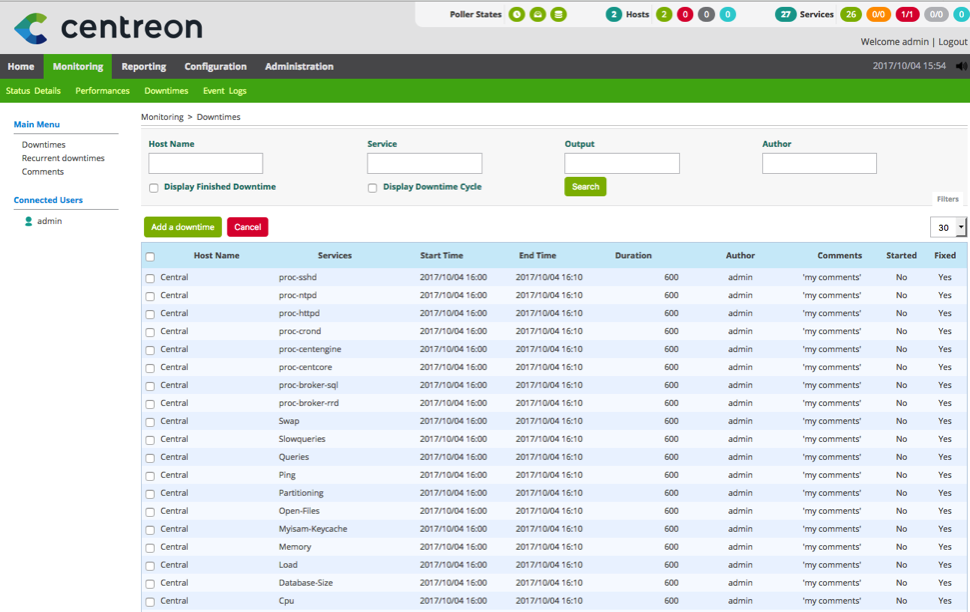
Task: Click the orange services warning counter badge
Action: pyautogui.click(x=879, y=14)
